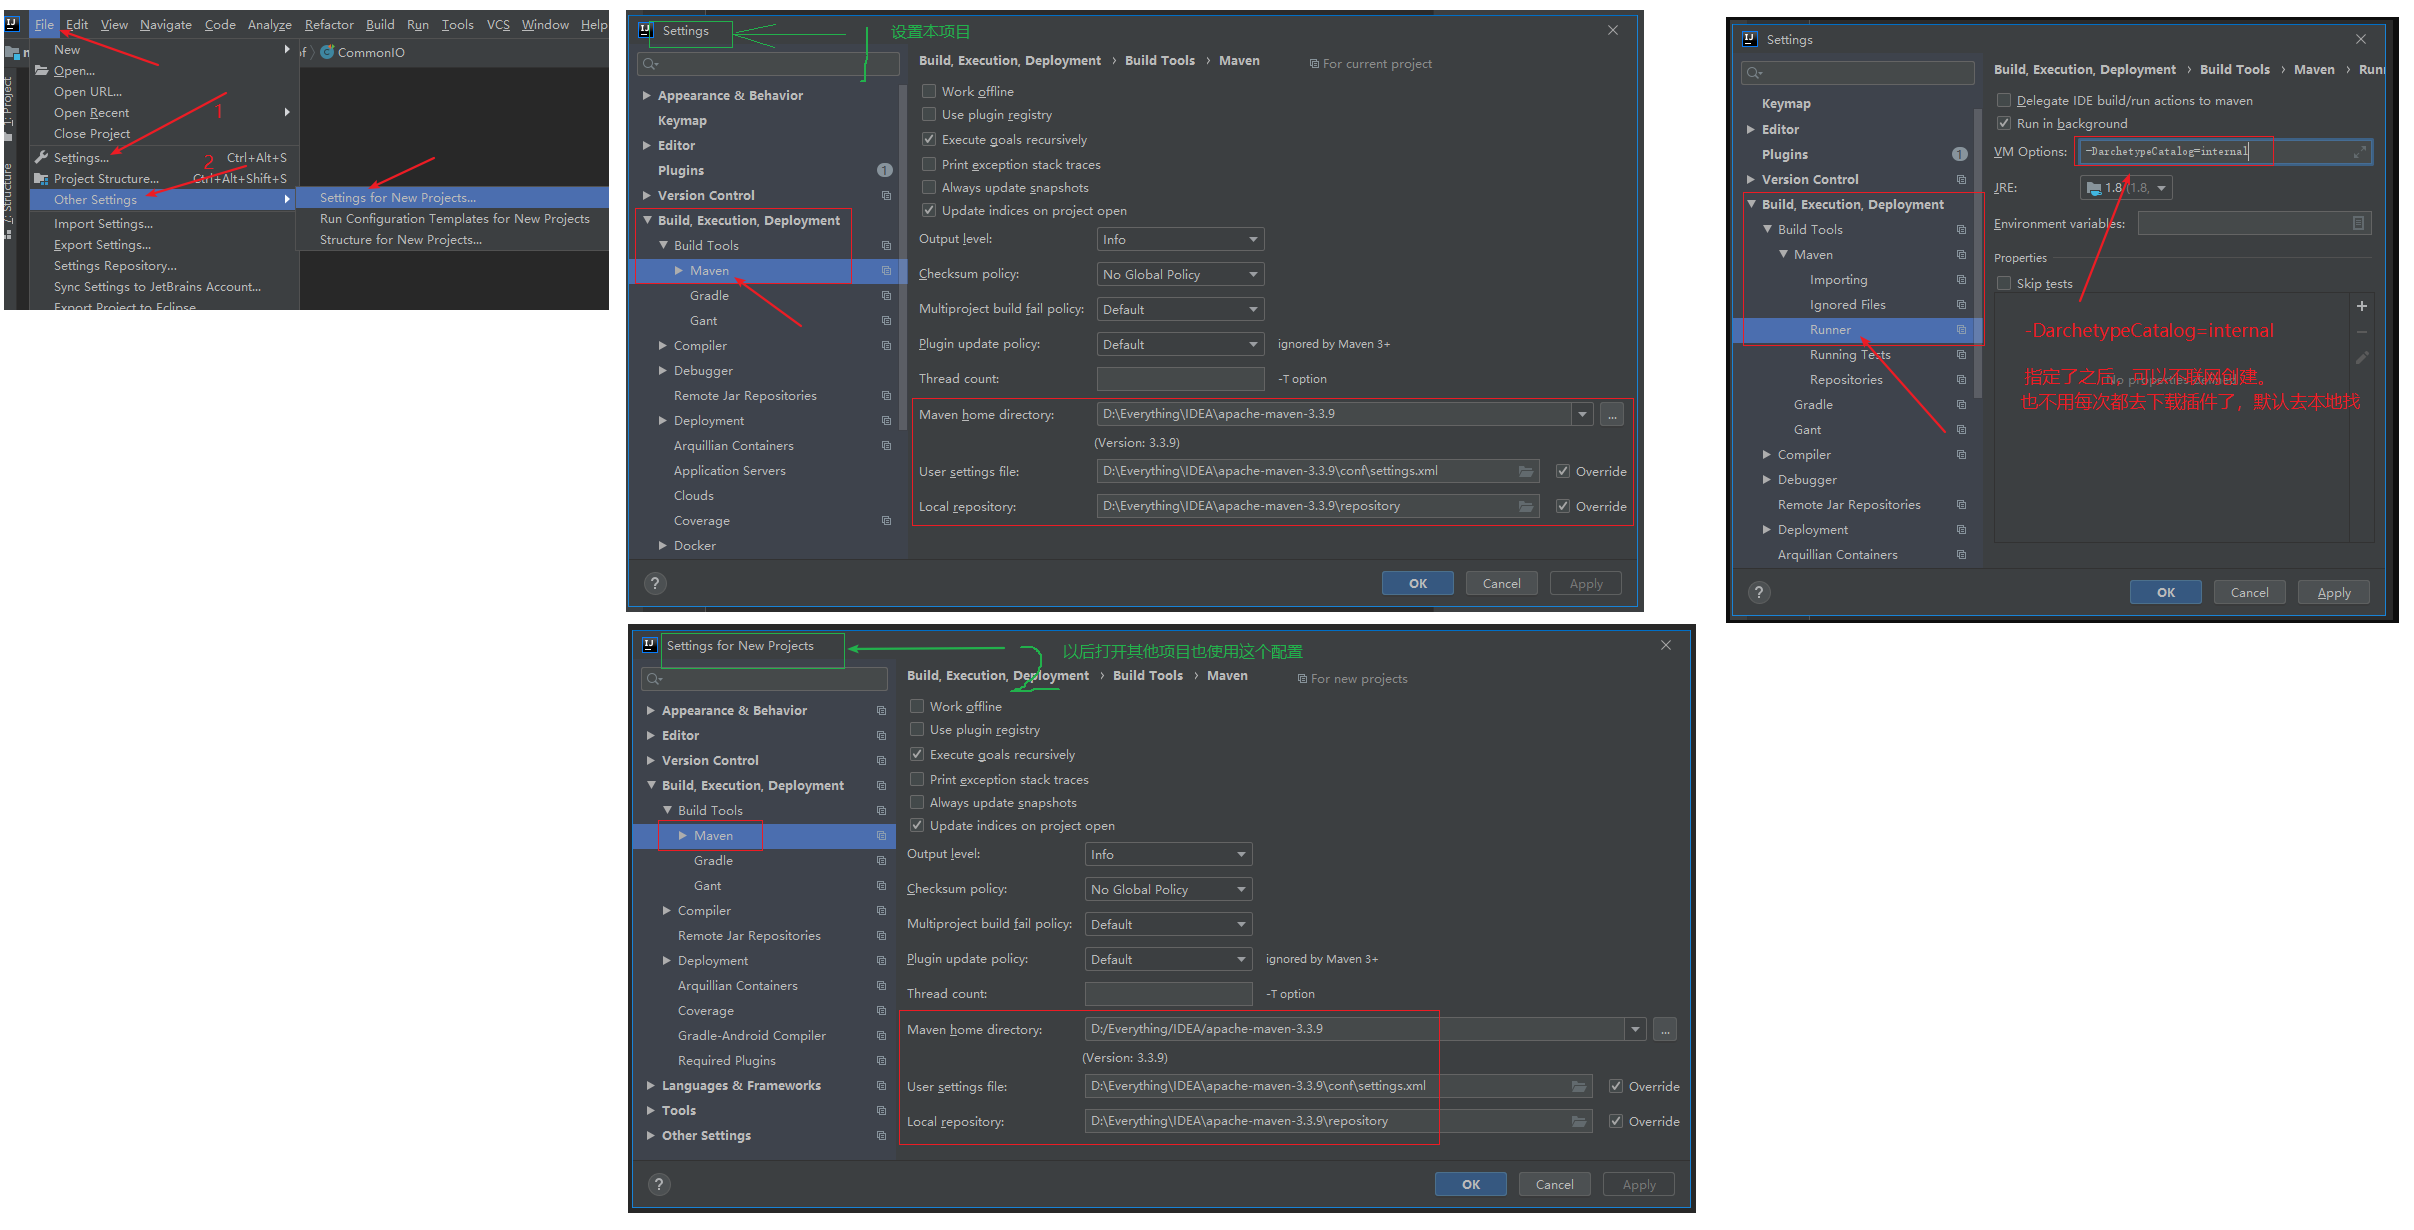Toggle Print exception stack traces, New Projects dialog
The image size is (2414, 1230).
pyautogui.click(x=917, y=779)
